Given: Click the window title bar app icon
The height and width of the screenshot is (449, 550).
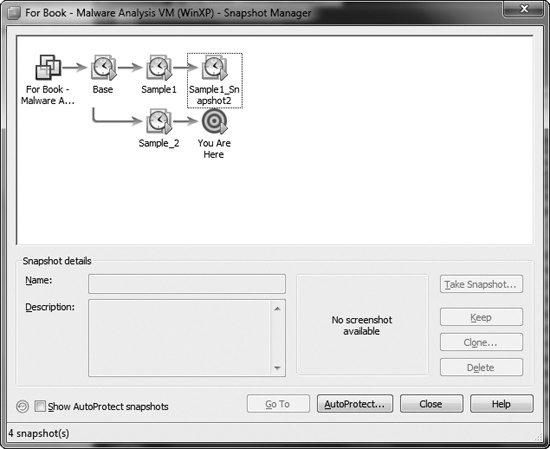Looking at the screenshot, I should (13, 13).
